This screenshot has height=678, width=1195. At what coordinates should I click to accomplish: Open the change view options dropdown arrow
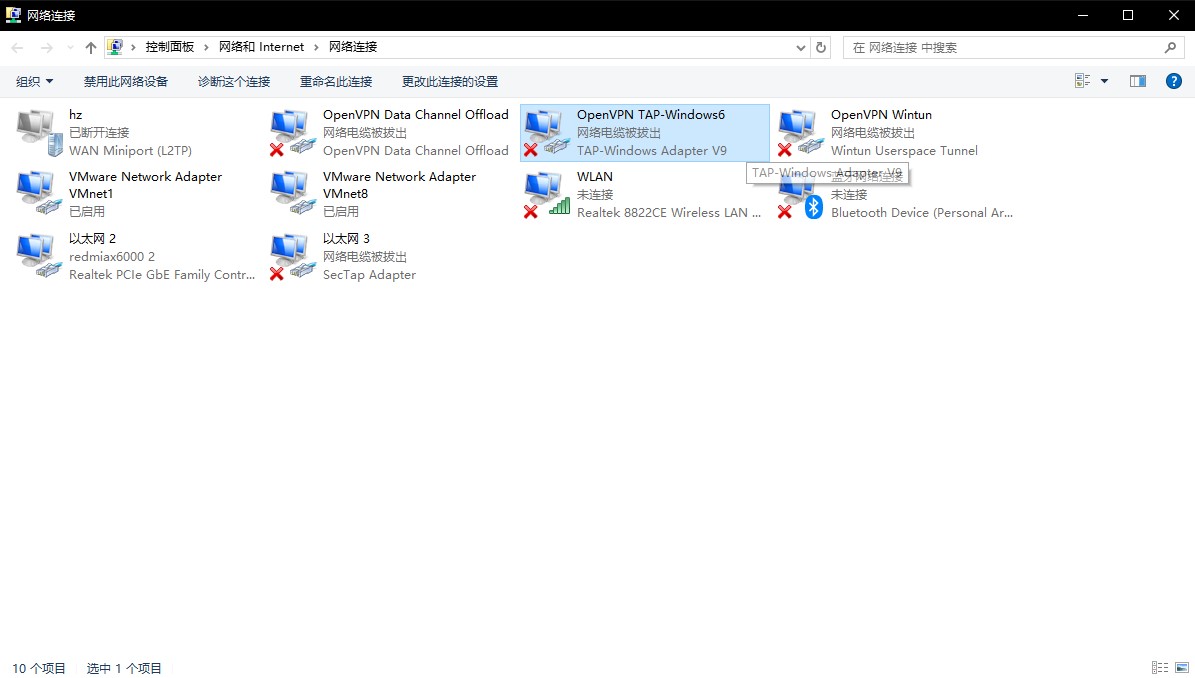(x=1105, y=81)
